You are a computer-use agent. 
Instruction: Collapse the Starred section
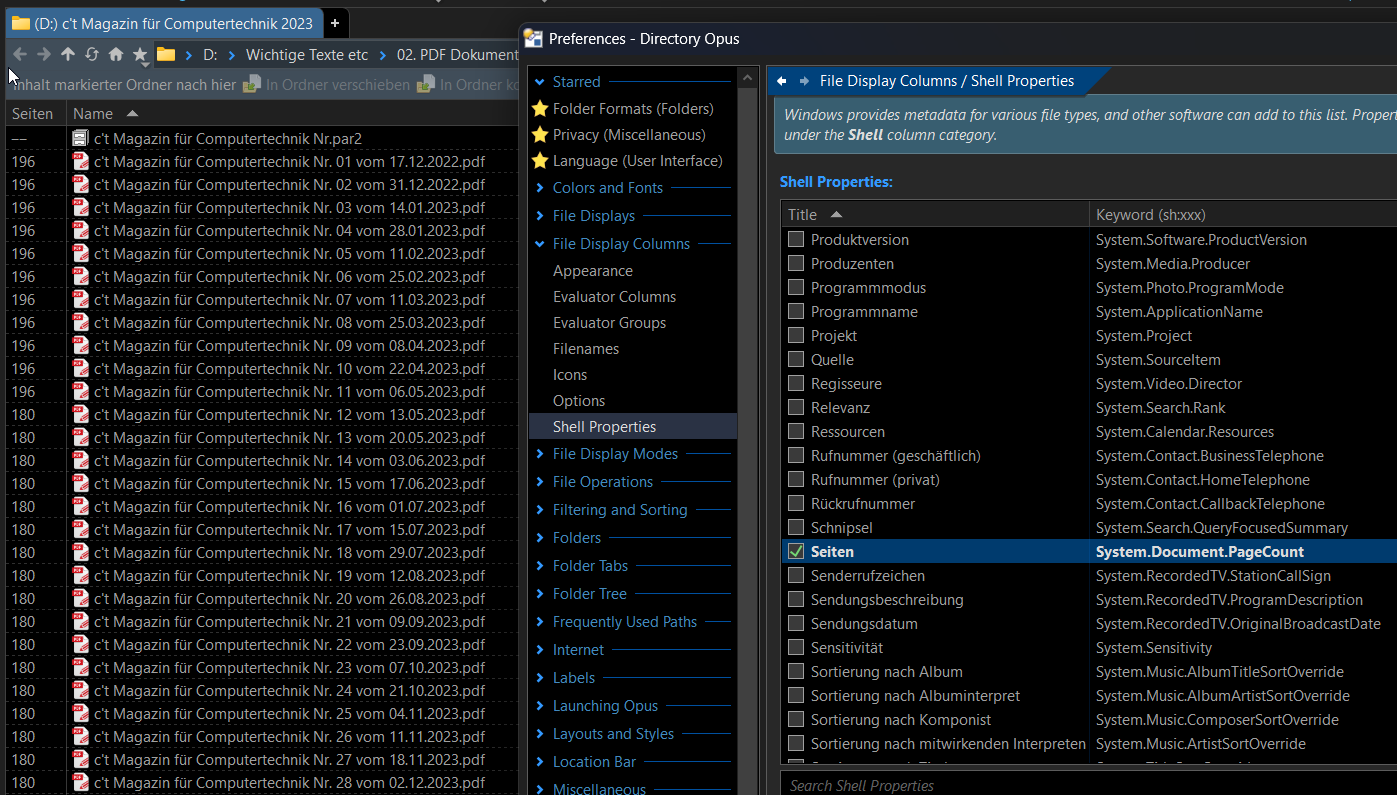point(540,82)
